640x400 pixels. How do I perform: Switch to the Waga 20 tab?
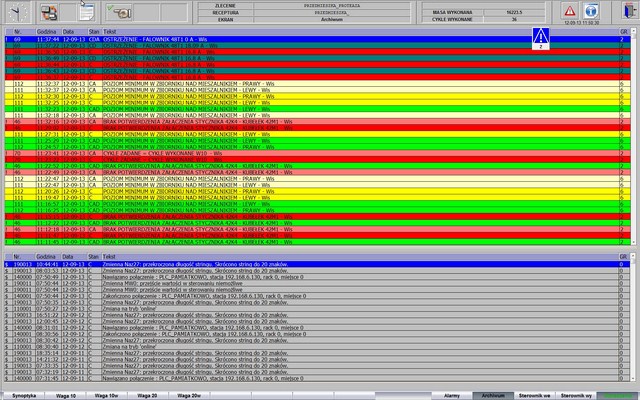147,396
